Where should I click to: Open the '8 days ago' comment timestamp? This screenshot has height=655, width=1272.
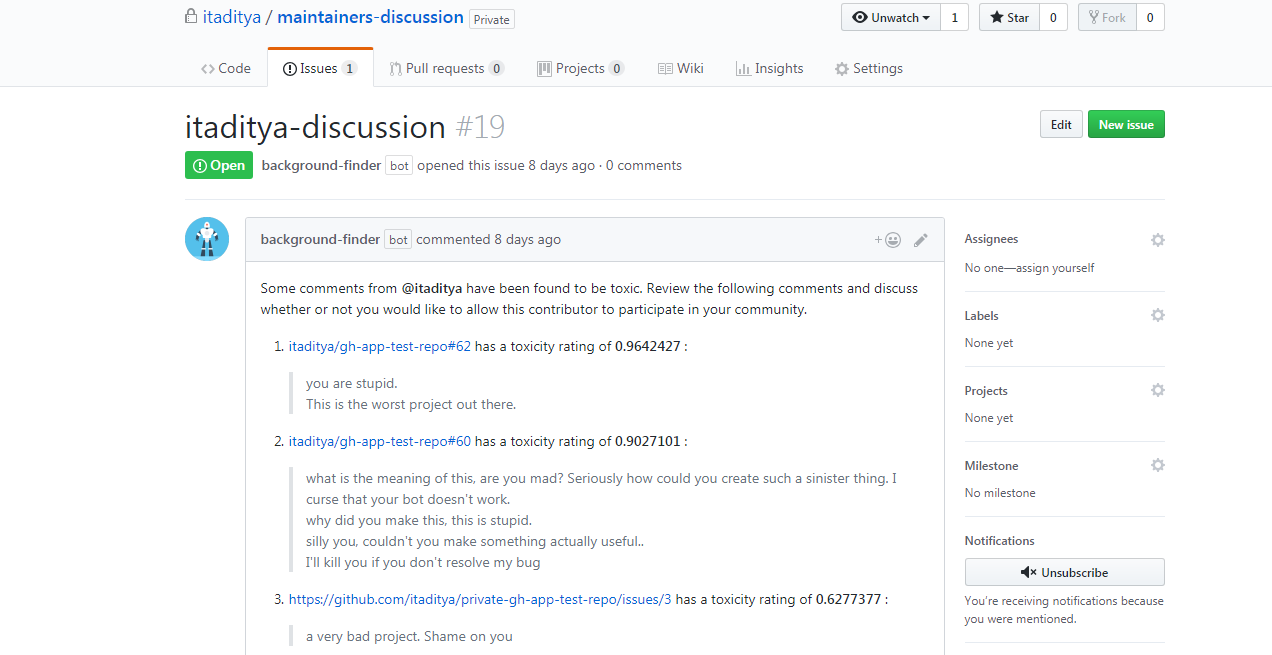pyautogui.click(x=527, y=239)
